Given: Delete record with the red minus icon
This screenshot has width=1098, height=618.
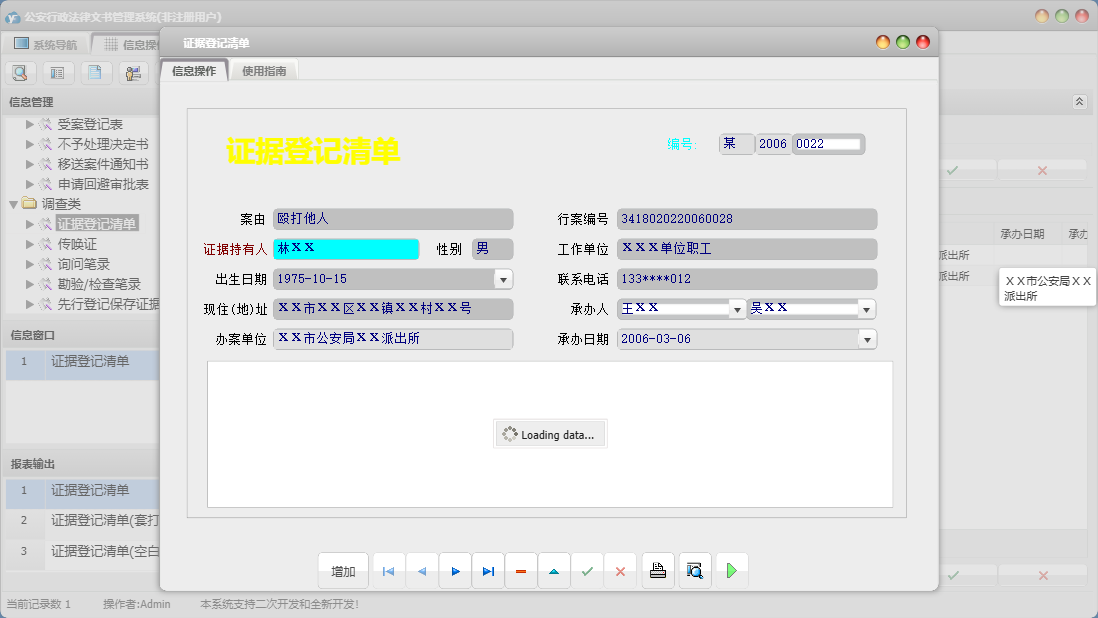Looking at the screenshot, I should click(x=521, y=571).
